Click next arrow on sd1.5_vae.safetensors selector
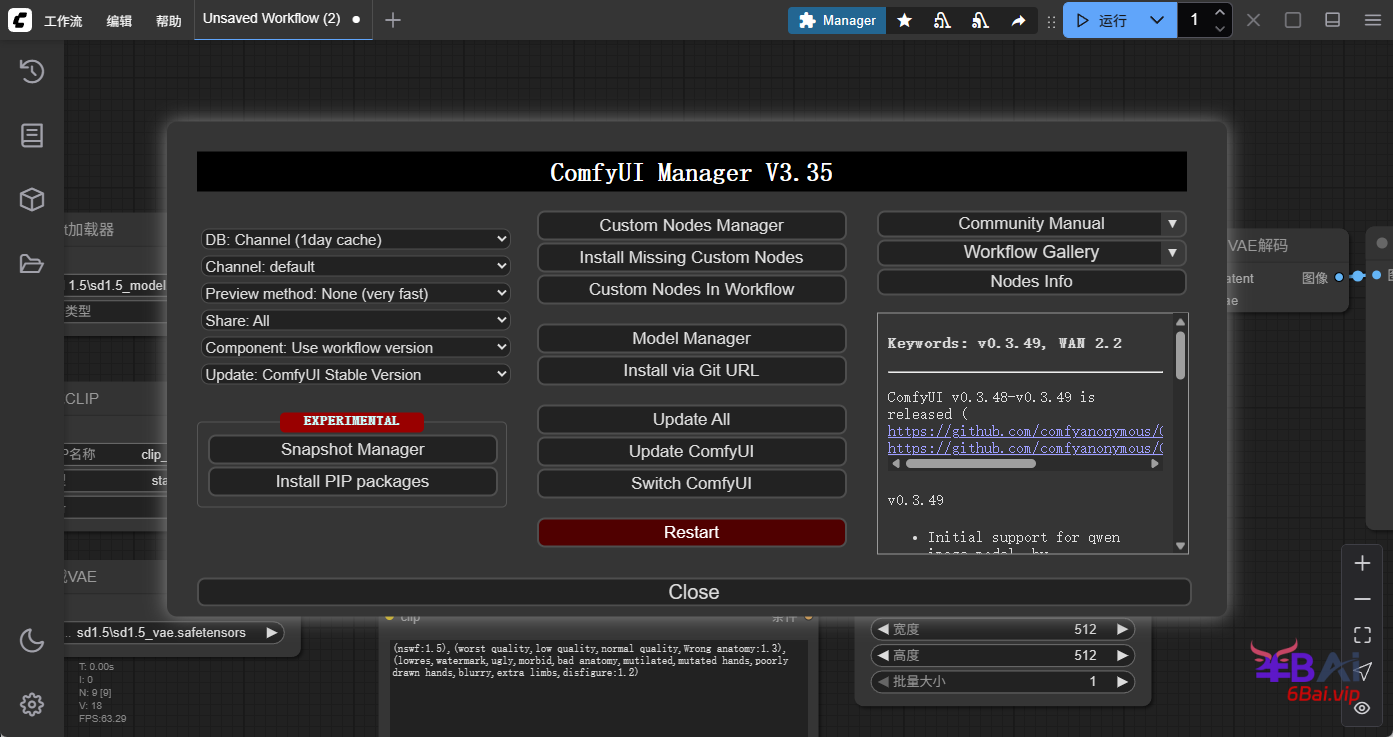 271,633
